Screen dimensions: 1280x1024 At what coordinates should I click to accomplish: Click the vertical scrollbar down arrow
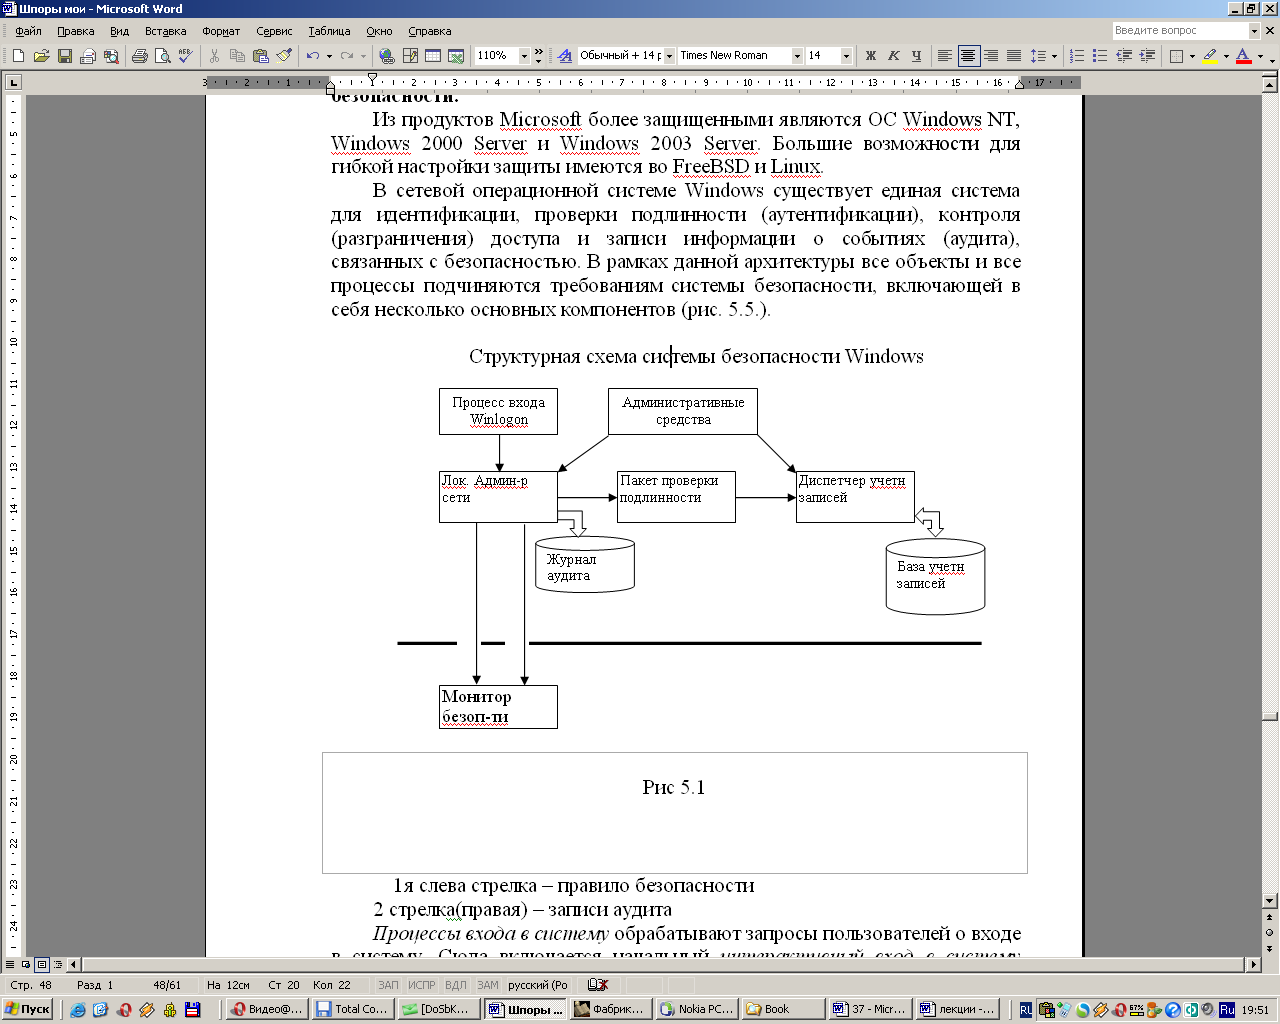(x=1270, y=900)
